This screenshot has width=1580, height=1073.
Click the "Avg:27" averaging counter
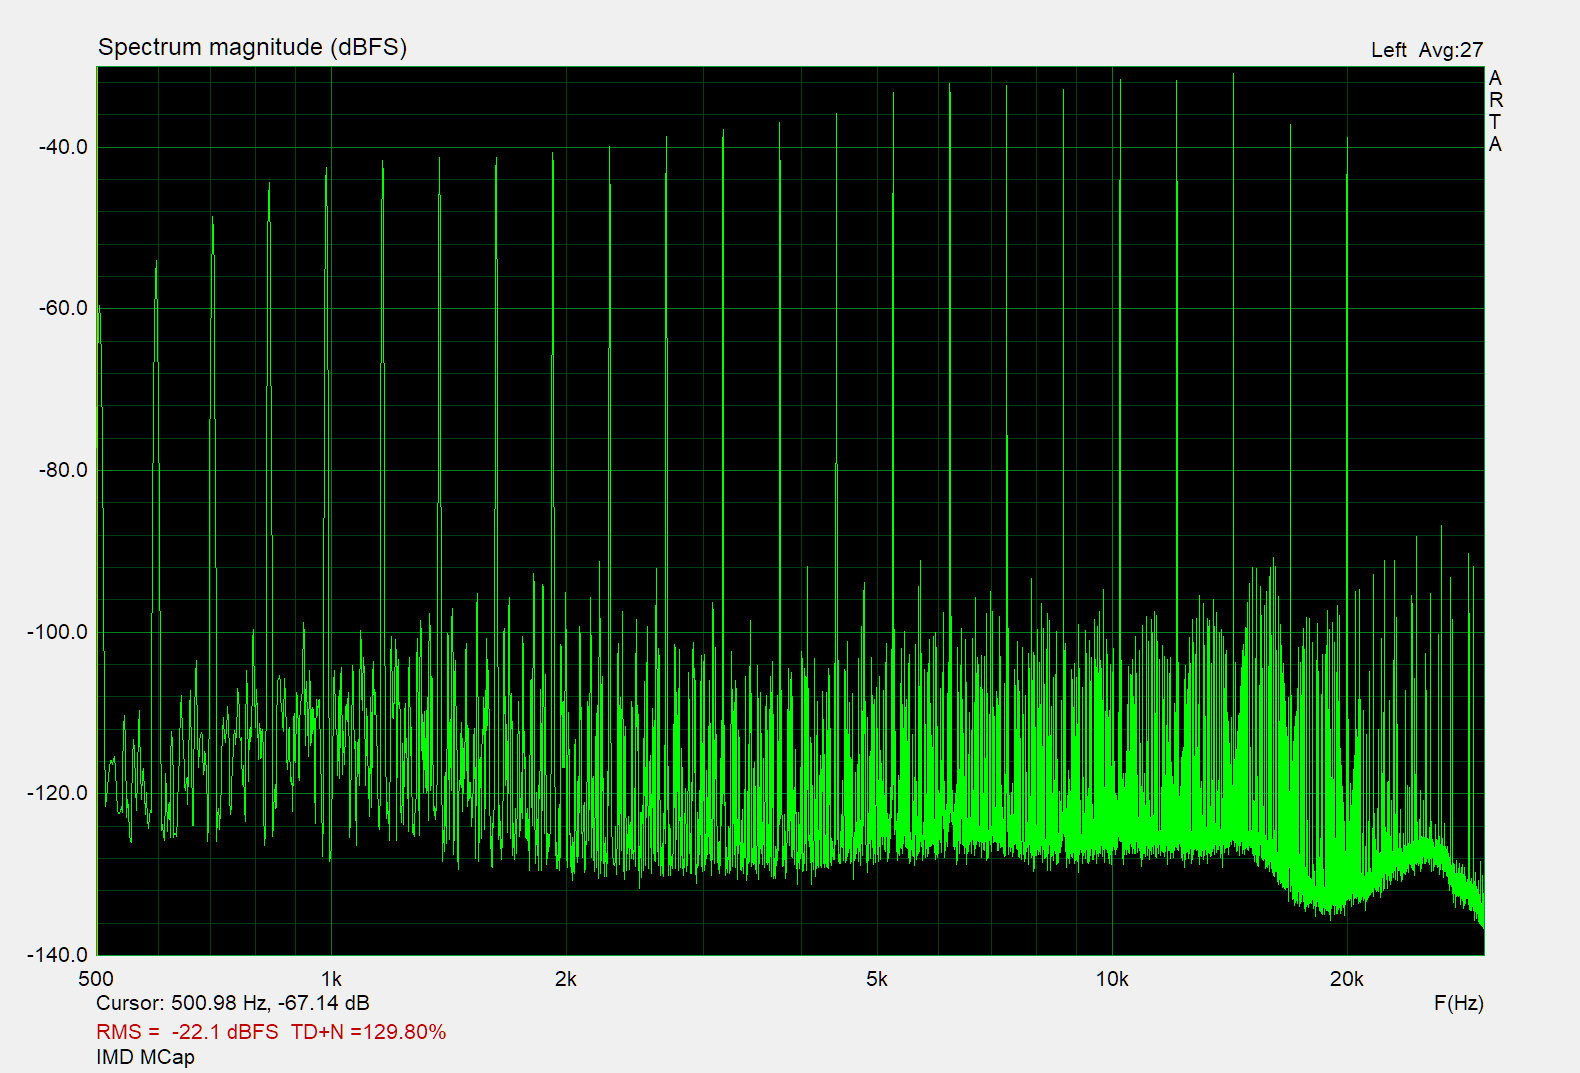pyautogui.click(x=1451, y=50)
